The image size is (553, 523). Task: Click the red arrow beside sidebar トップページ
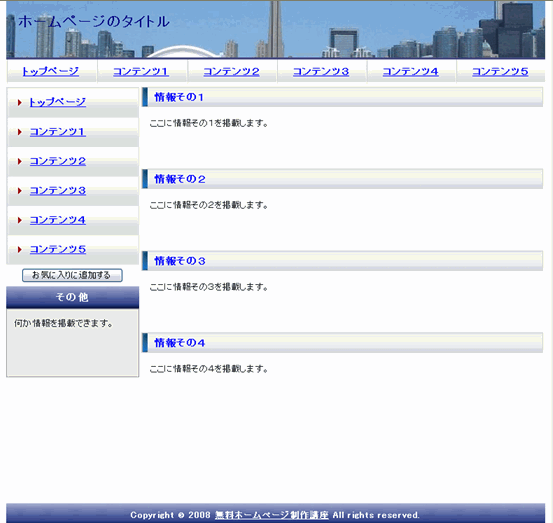(20, 103)
